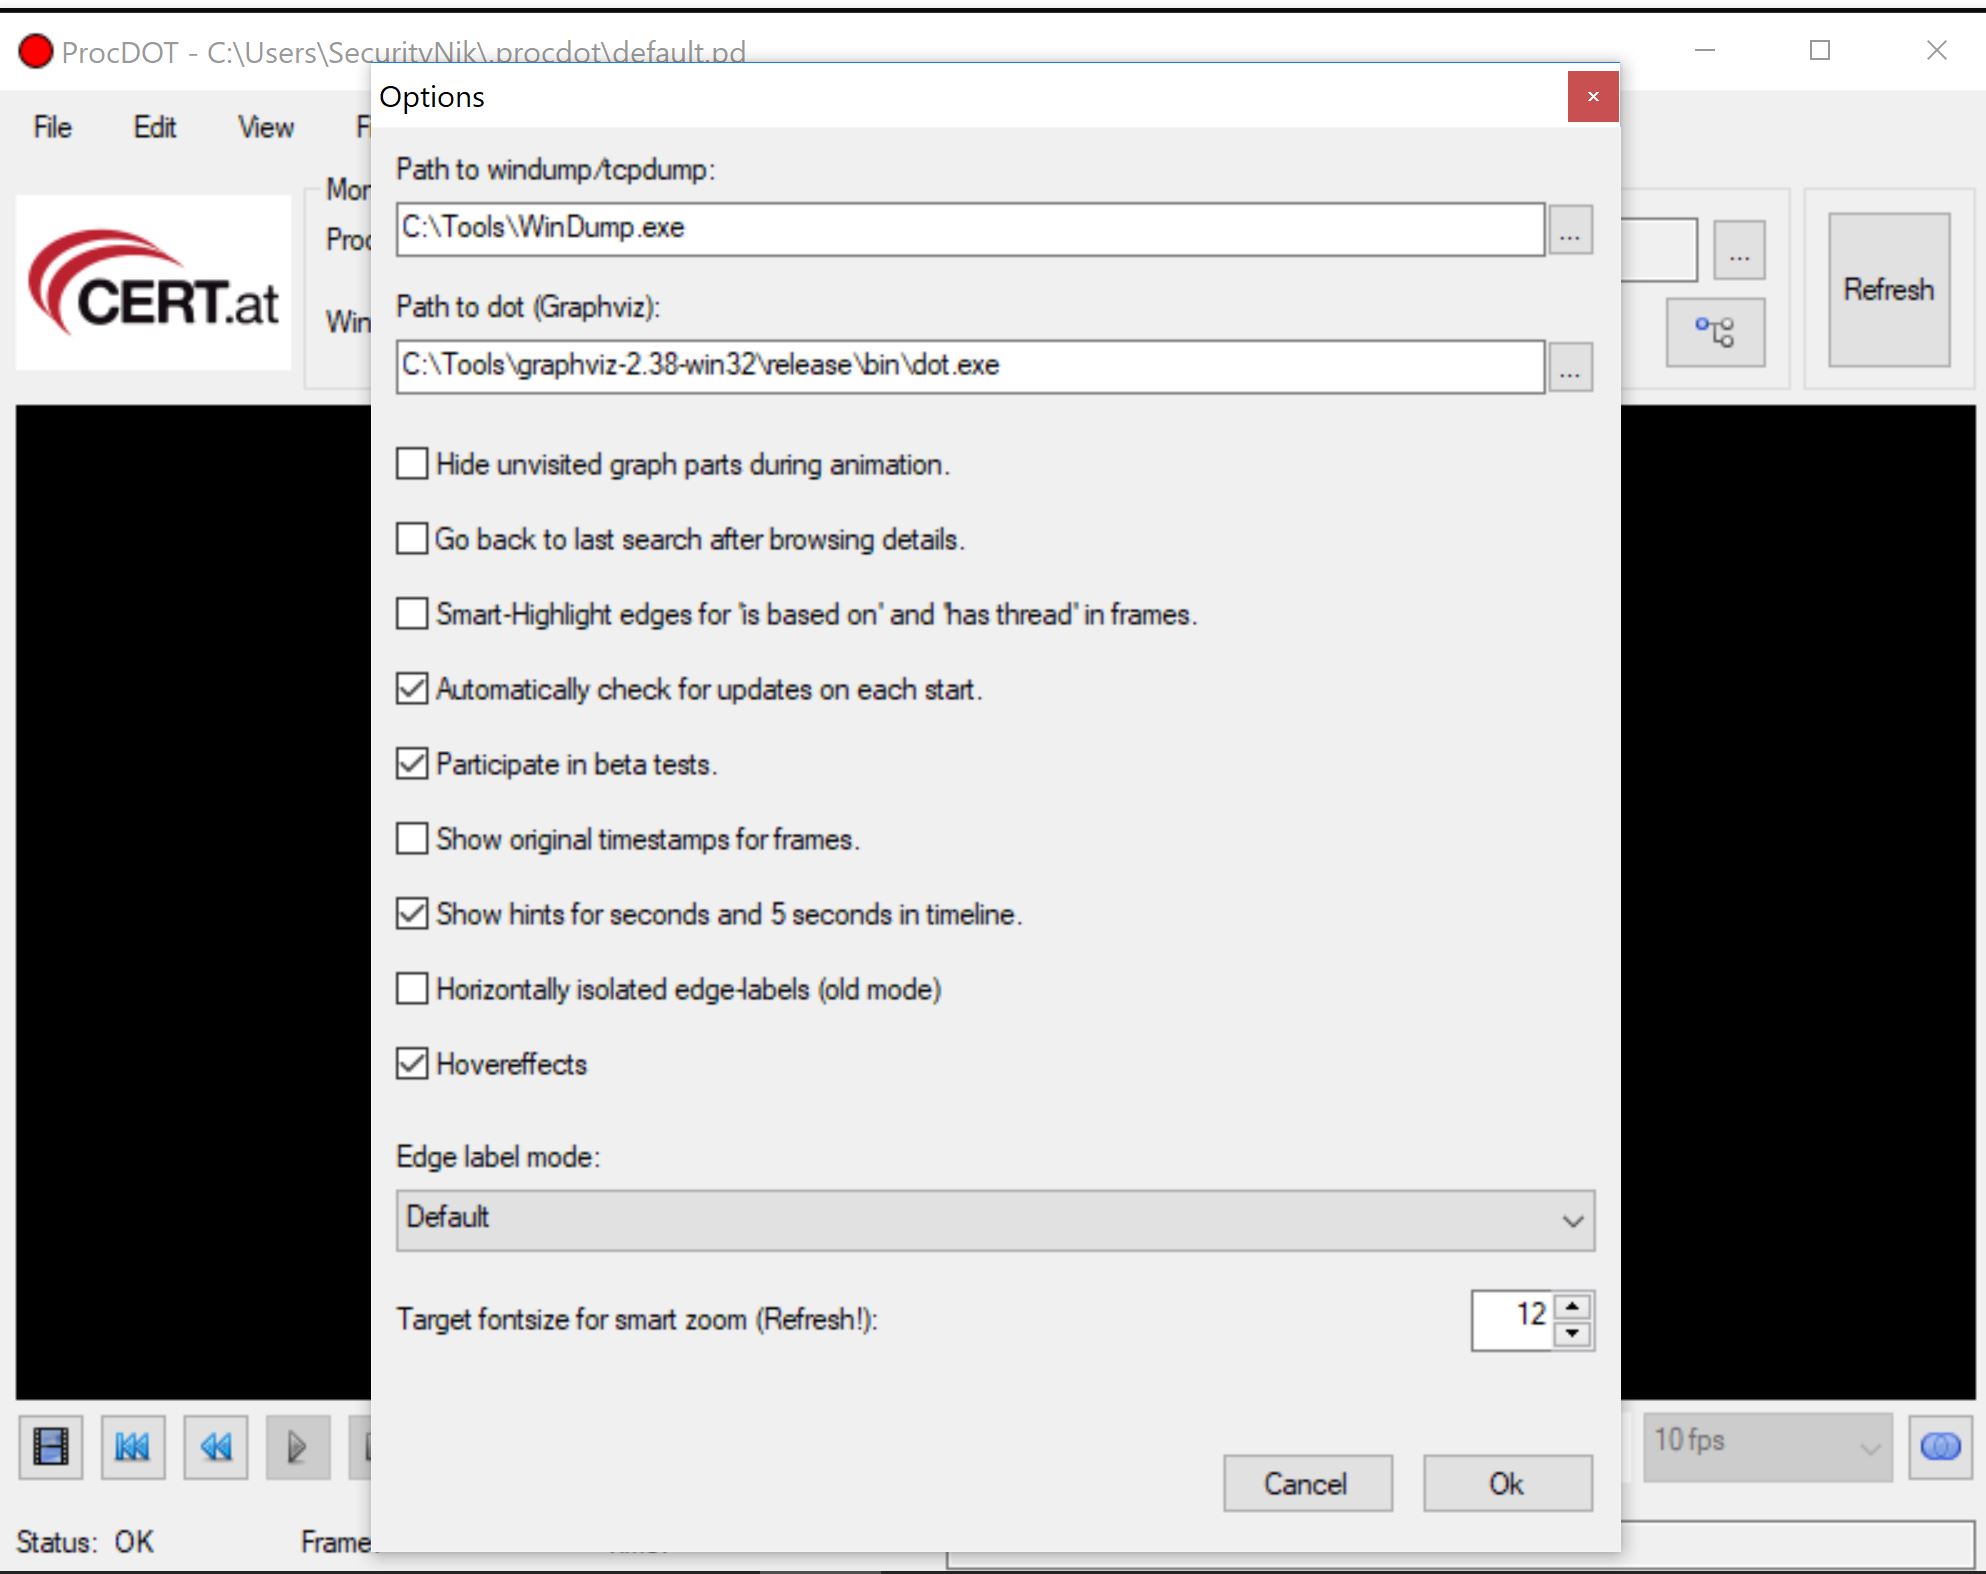Uncheck Automatically check for updates on each start
The height and width of the screenshot is (1574, 1986).
click(x=411, y=688)
